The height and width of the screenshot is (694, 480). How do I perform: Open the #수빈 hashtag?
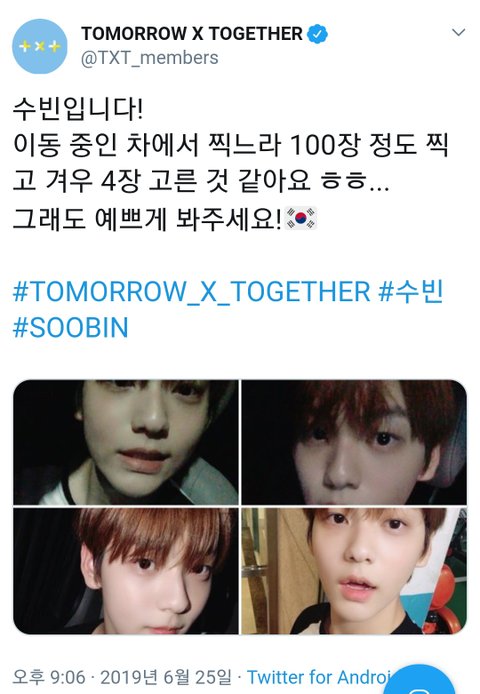tap(410, 291)
